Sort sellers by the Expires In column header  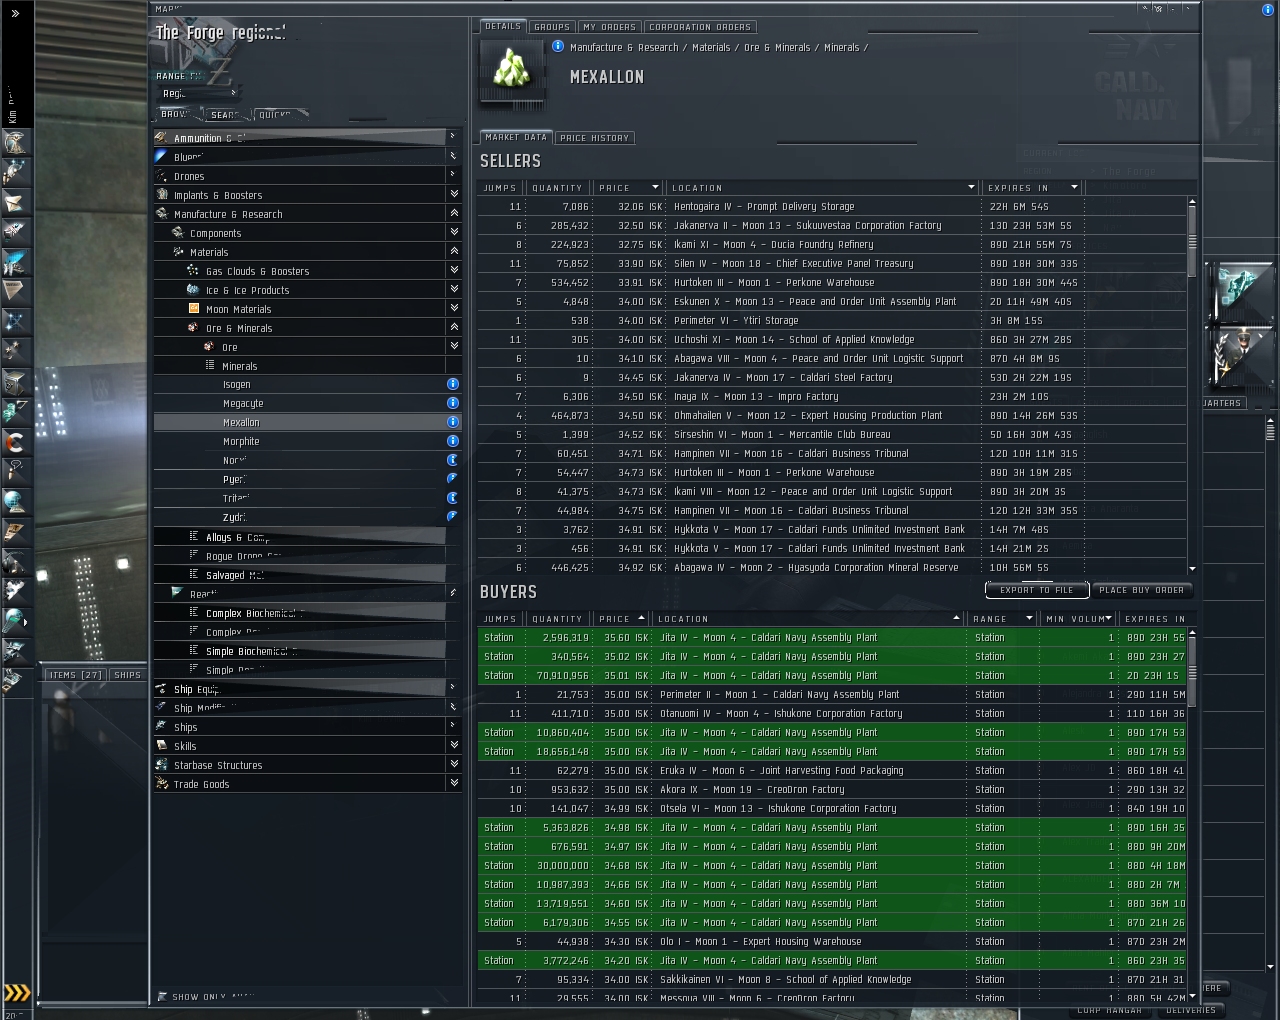point(1034,187)
